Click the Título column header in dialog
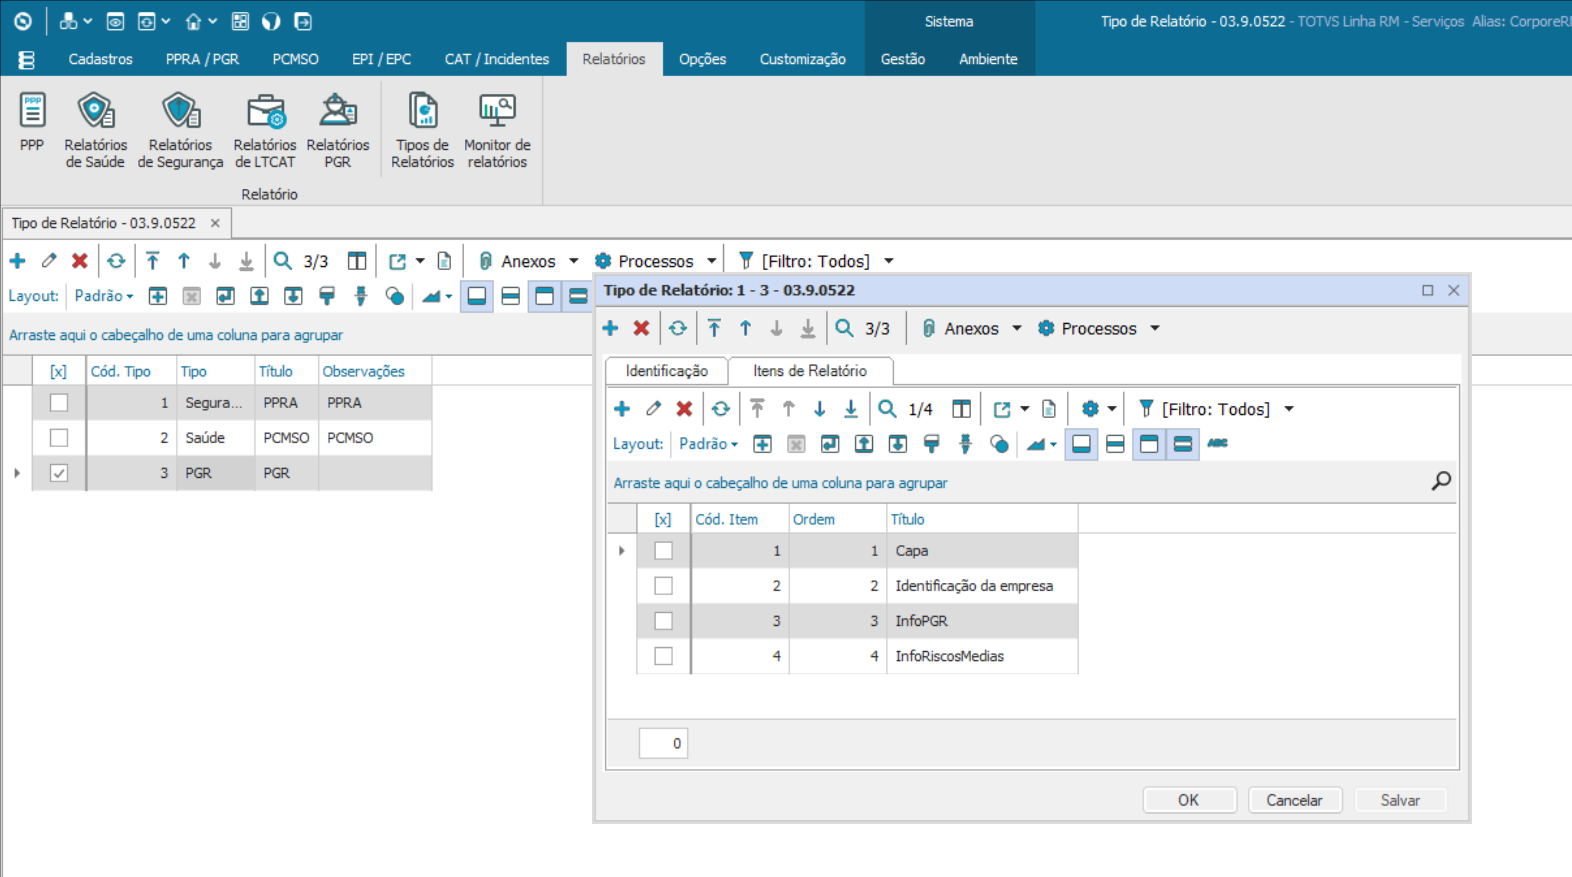1572x877 pixels. click(x=908, y=519)
